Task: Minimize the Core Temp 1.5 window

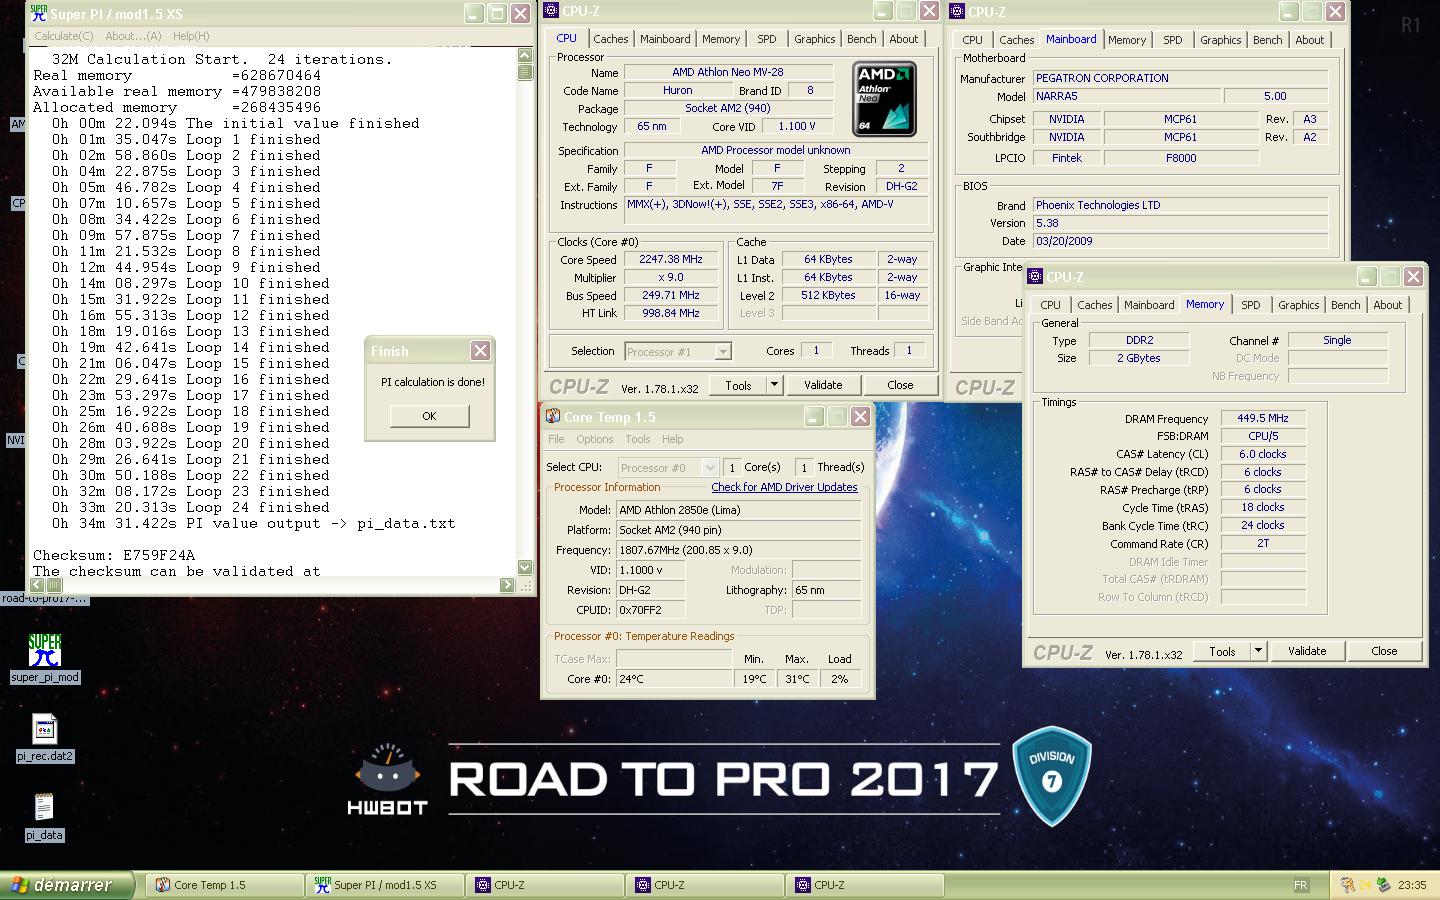Action: click(814, 417)
